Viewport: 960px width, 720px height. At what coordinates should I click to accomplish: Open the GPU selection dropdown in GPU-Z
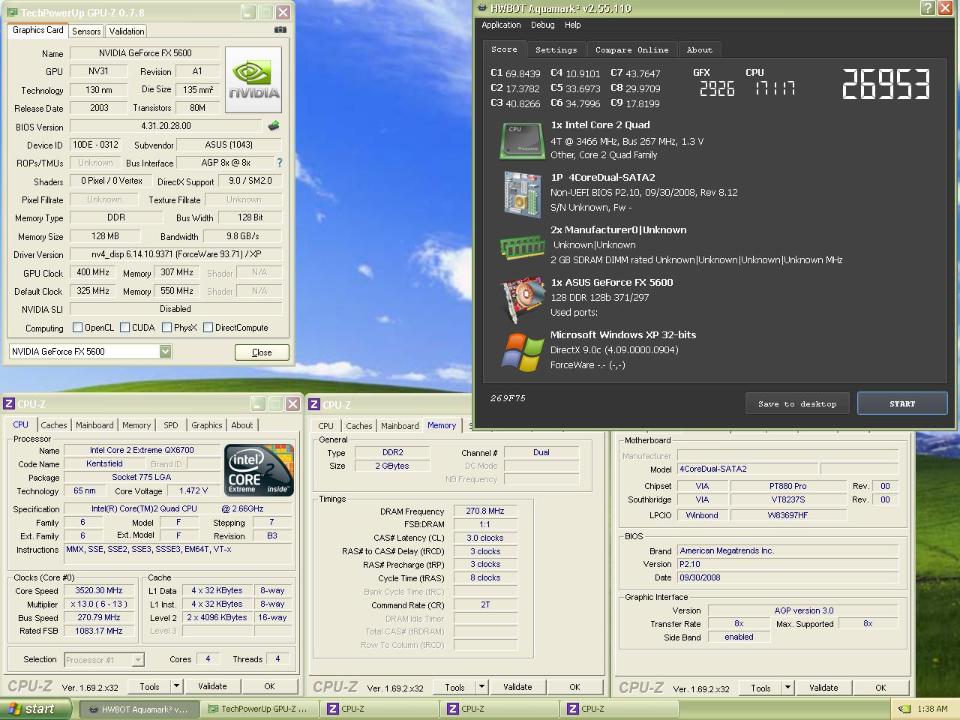[165, 351]
